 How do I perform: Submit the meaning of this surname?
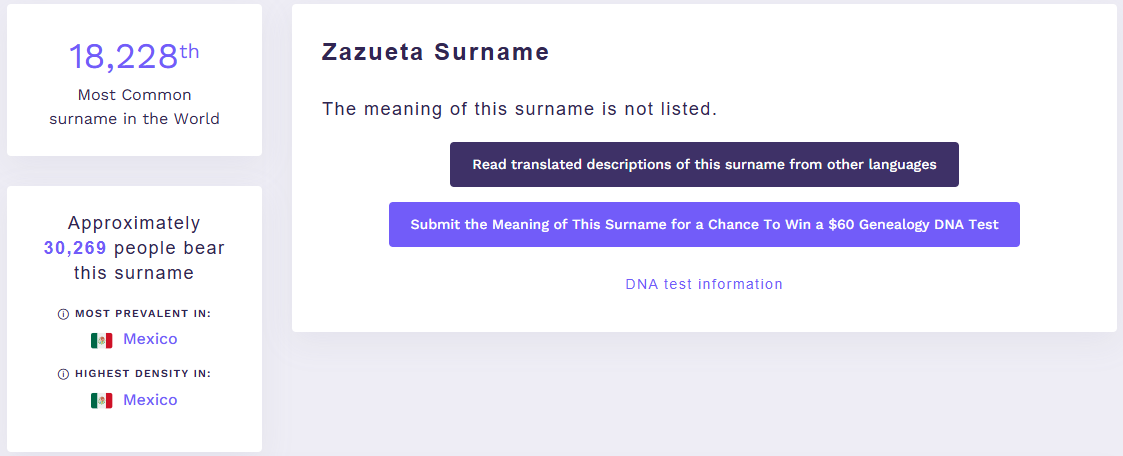(x=704, y=225)
